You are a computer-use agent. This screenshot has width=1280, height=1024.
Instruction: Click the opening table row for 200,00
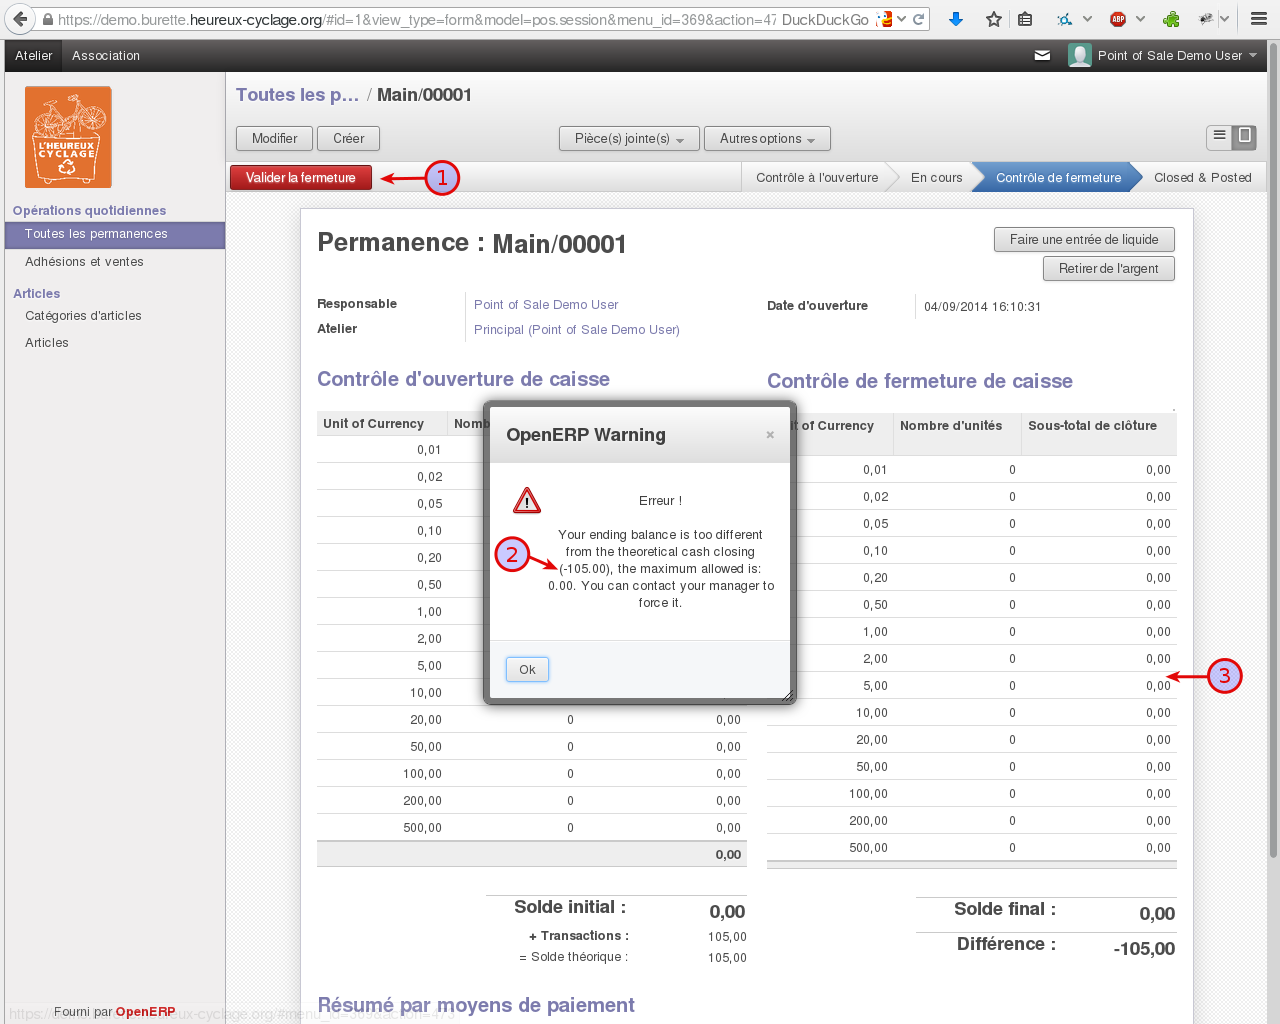(532, 801)
